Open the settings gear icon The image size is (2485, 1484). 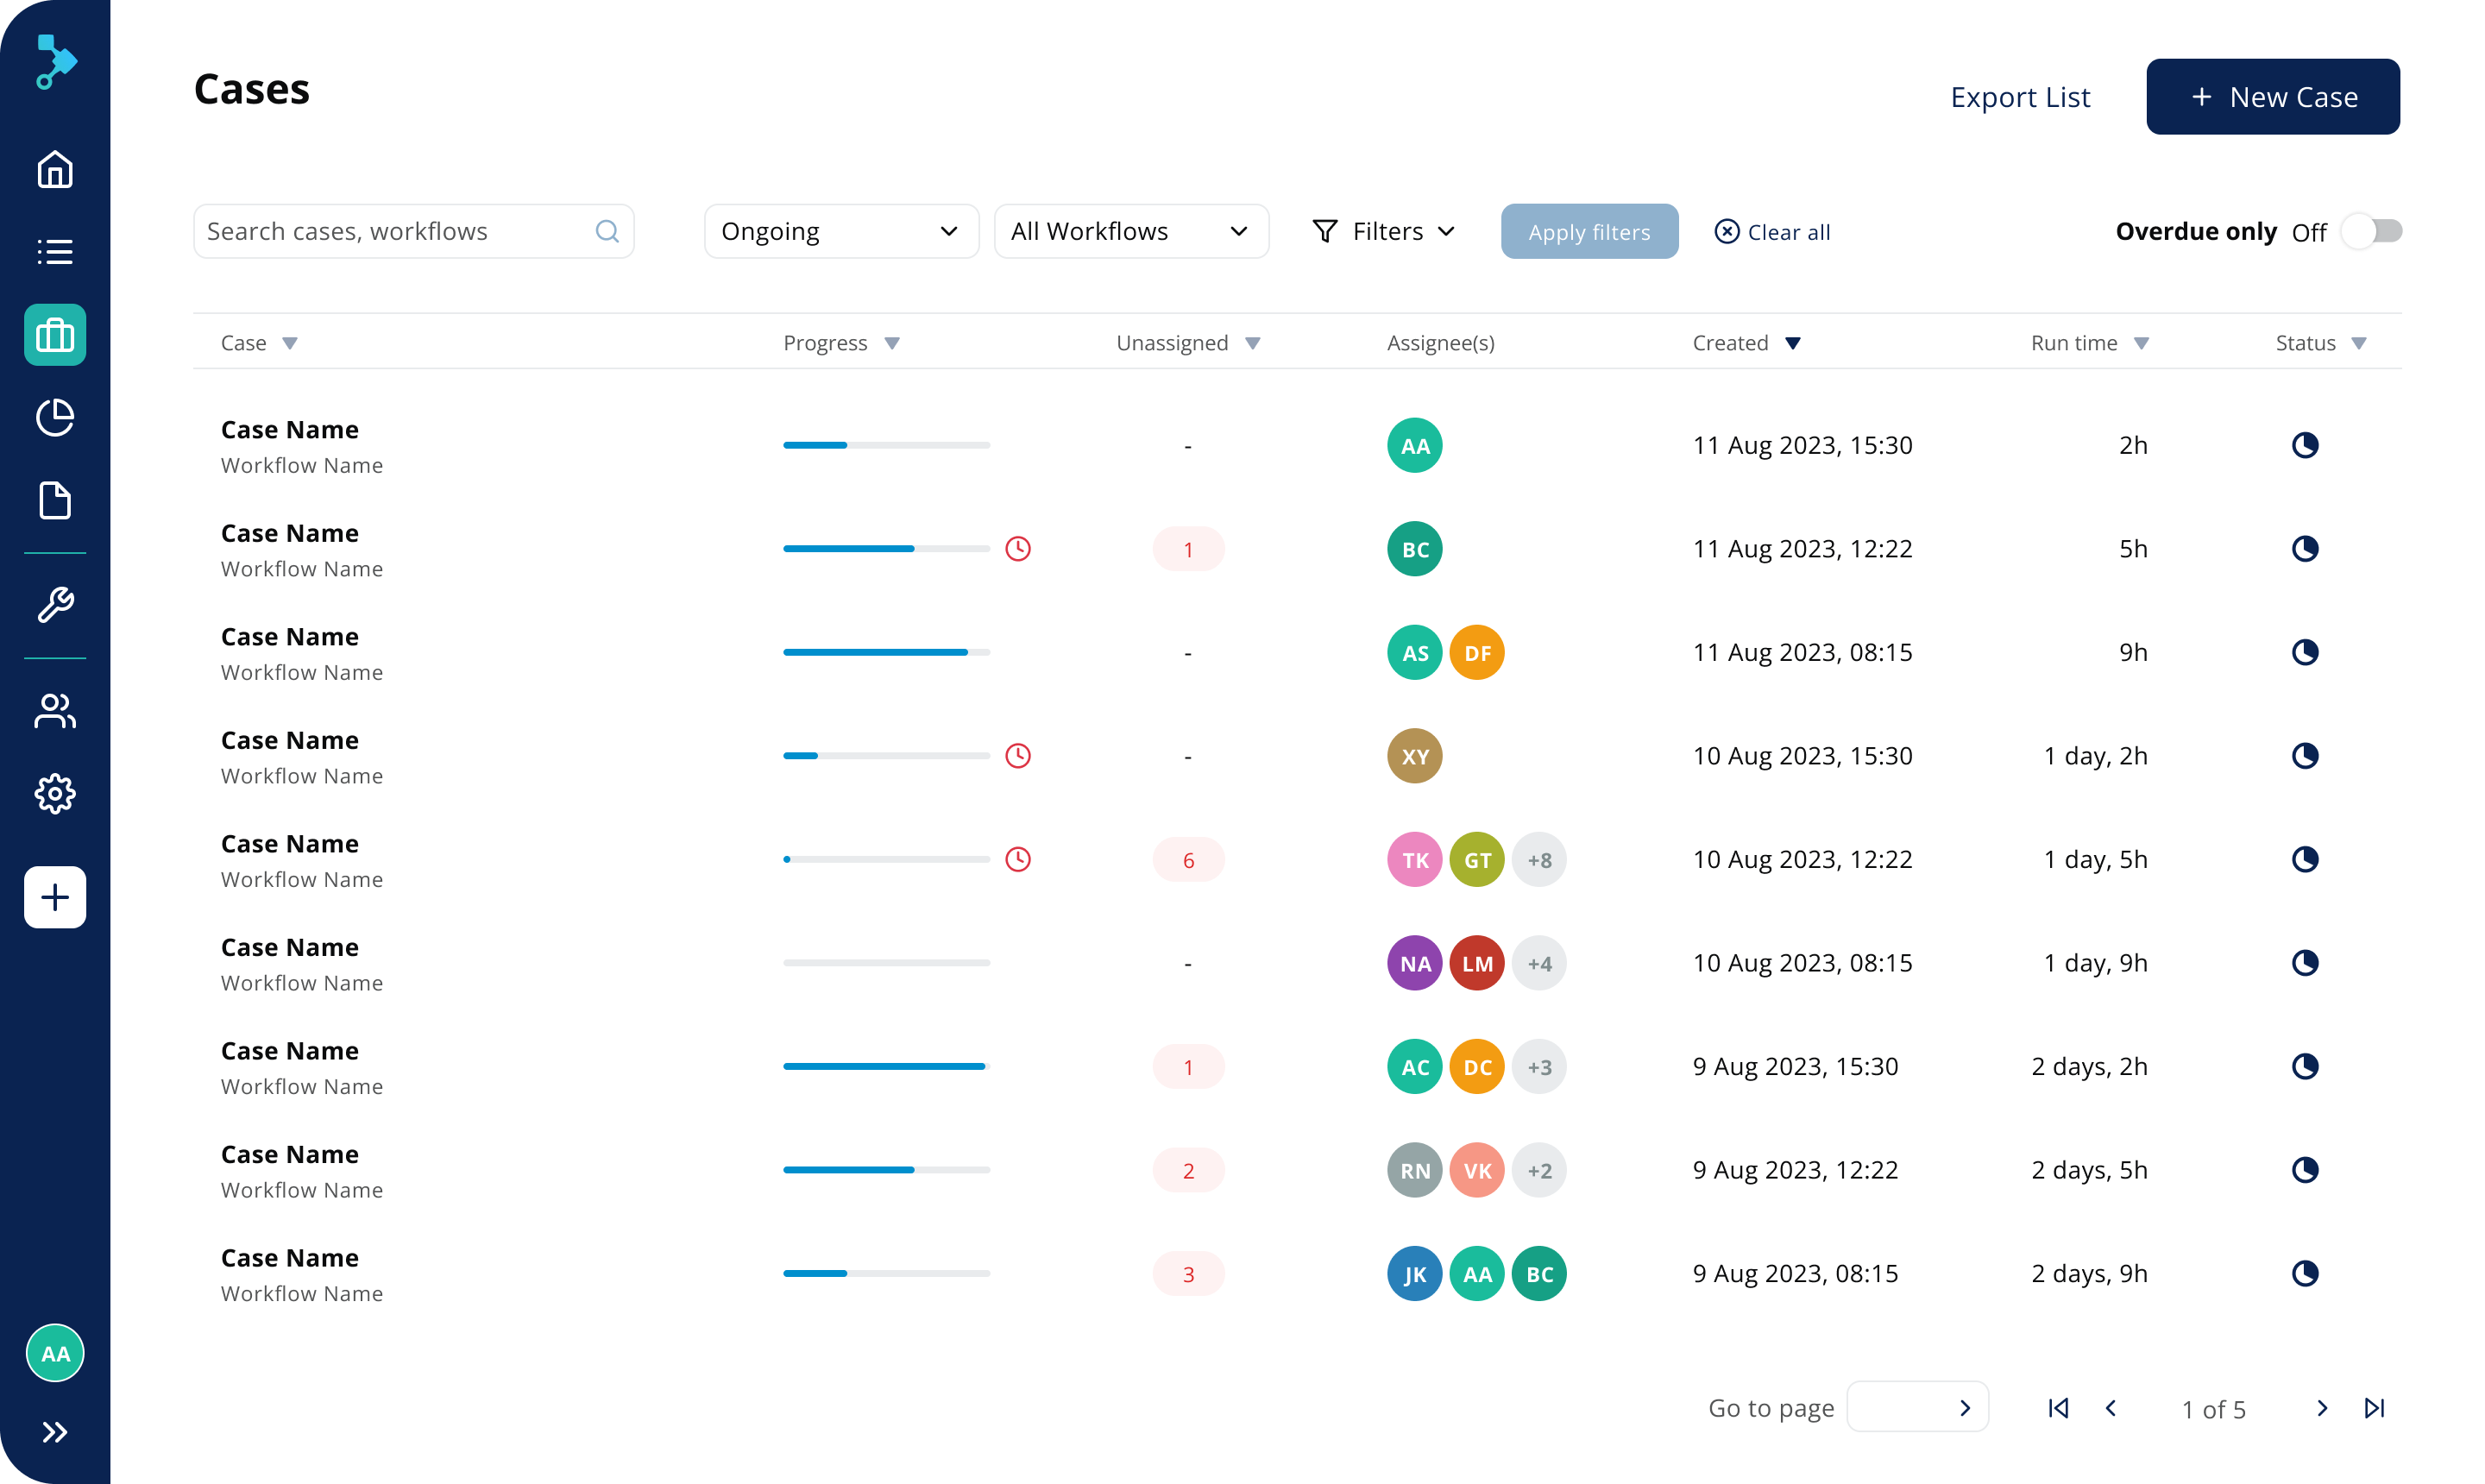tap(55, 794)
